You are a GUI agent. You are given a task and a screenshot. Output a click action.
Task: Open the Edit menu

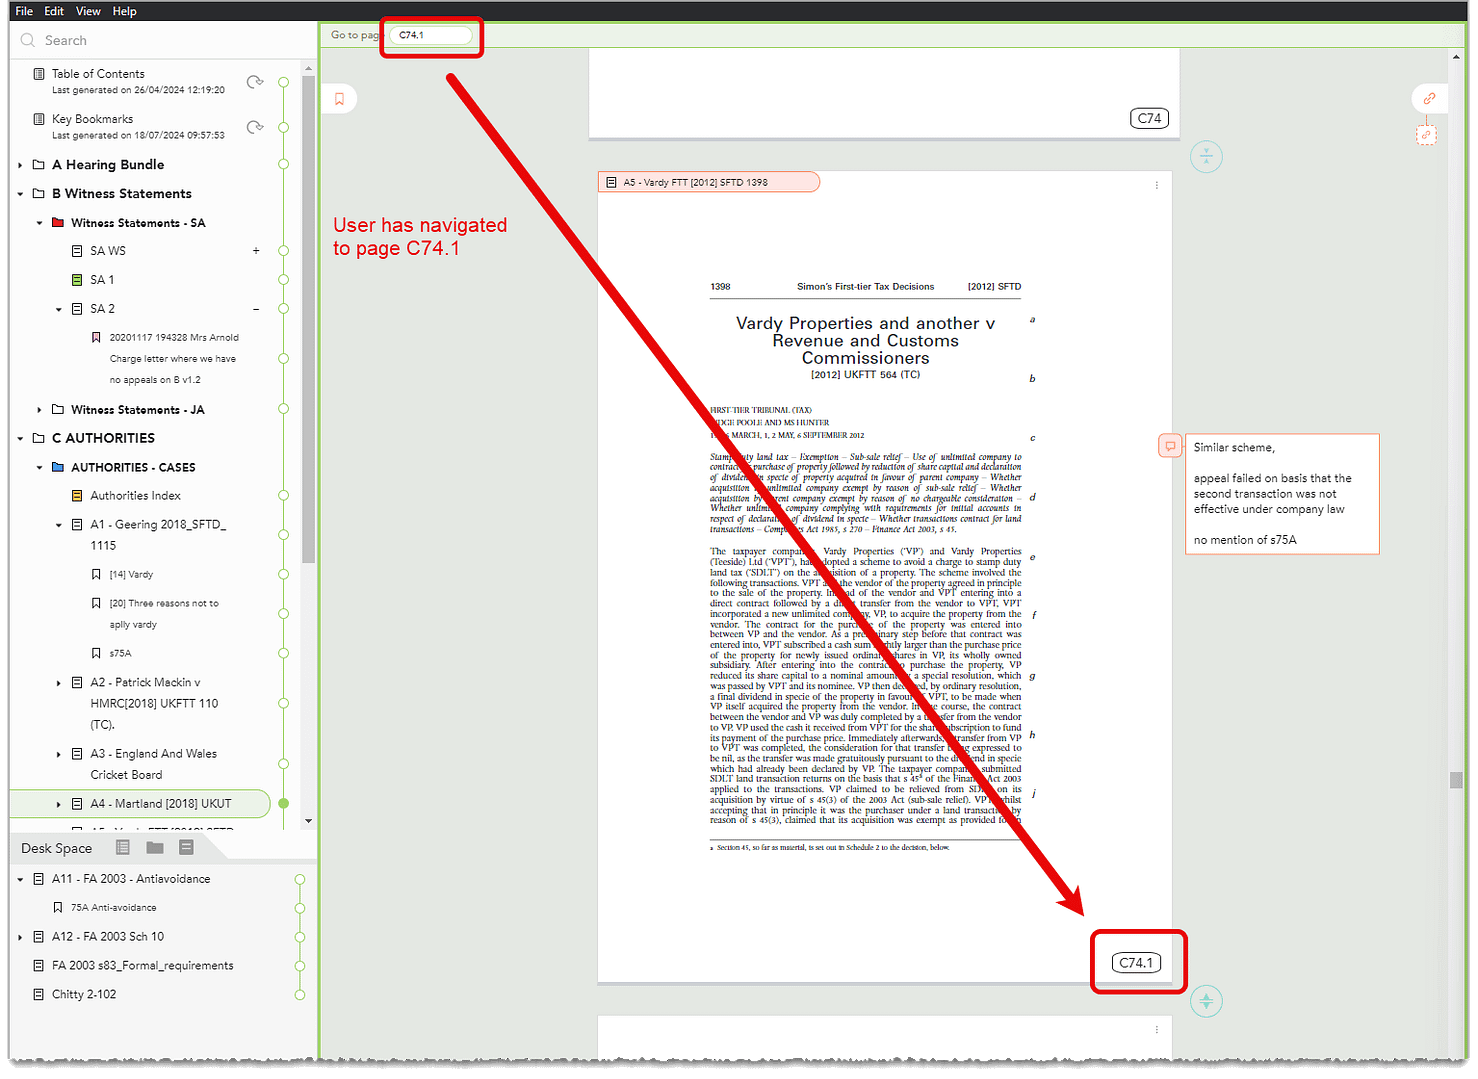point(54,11)
